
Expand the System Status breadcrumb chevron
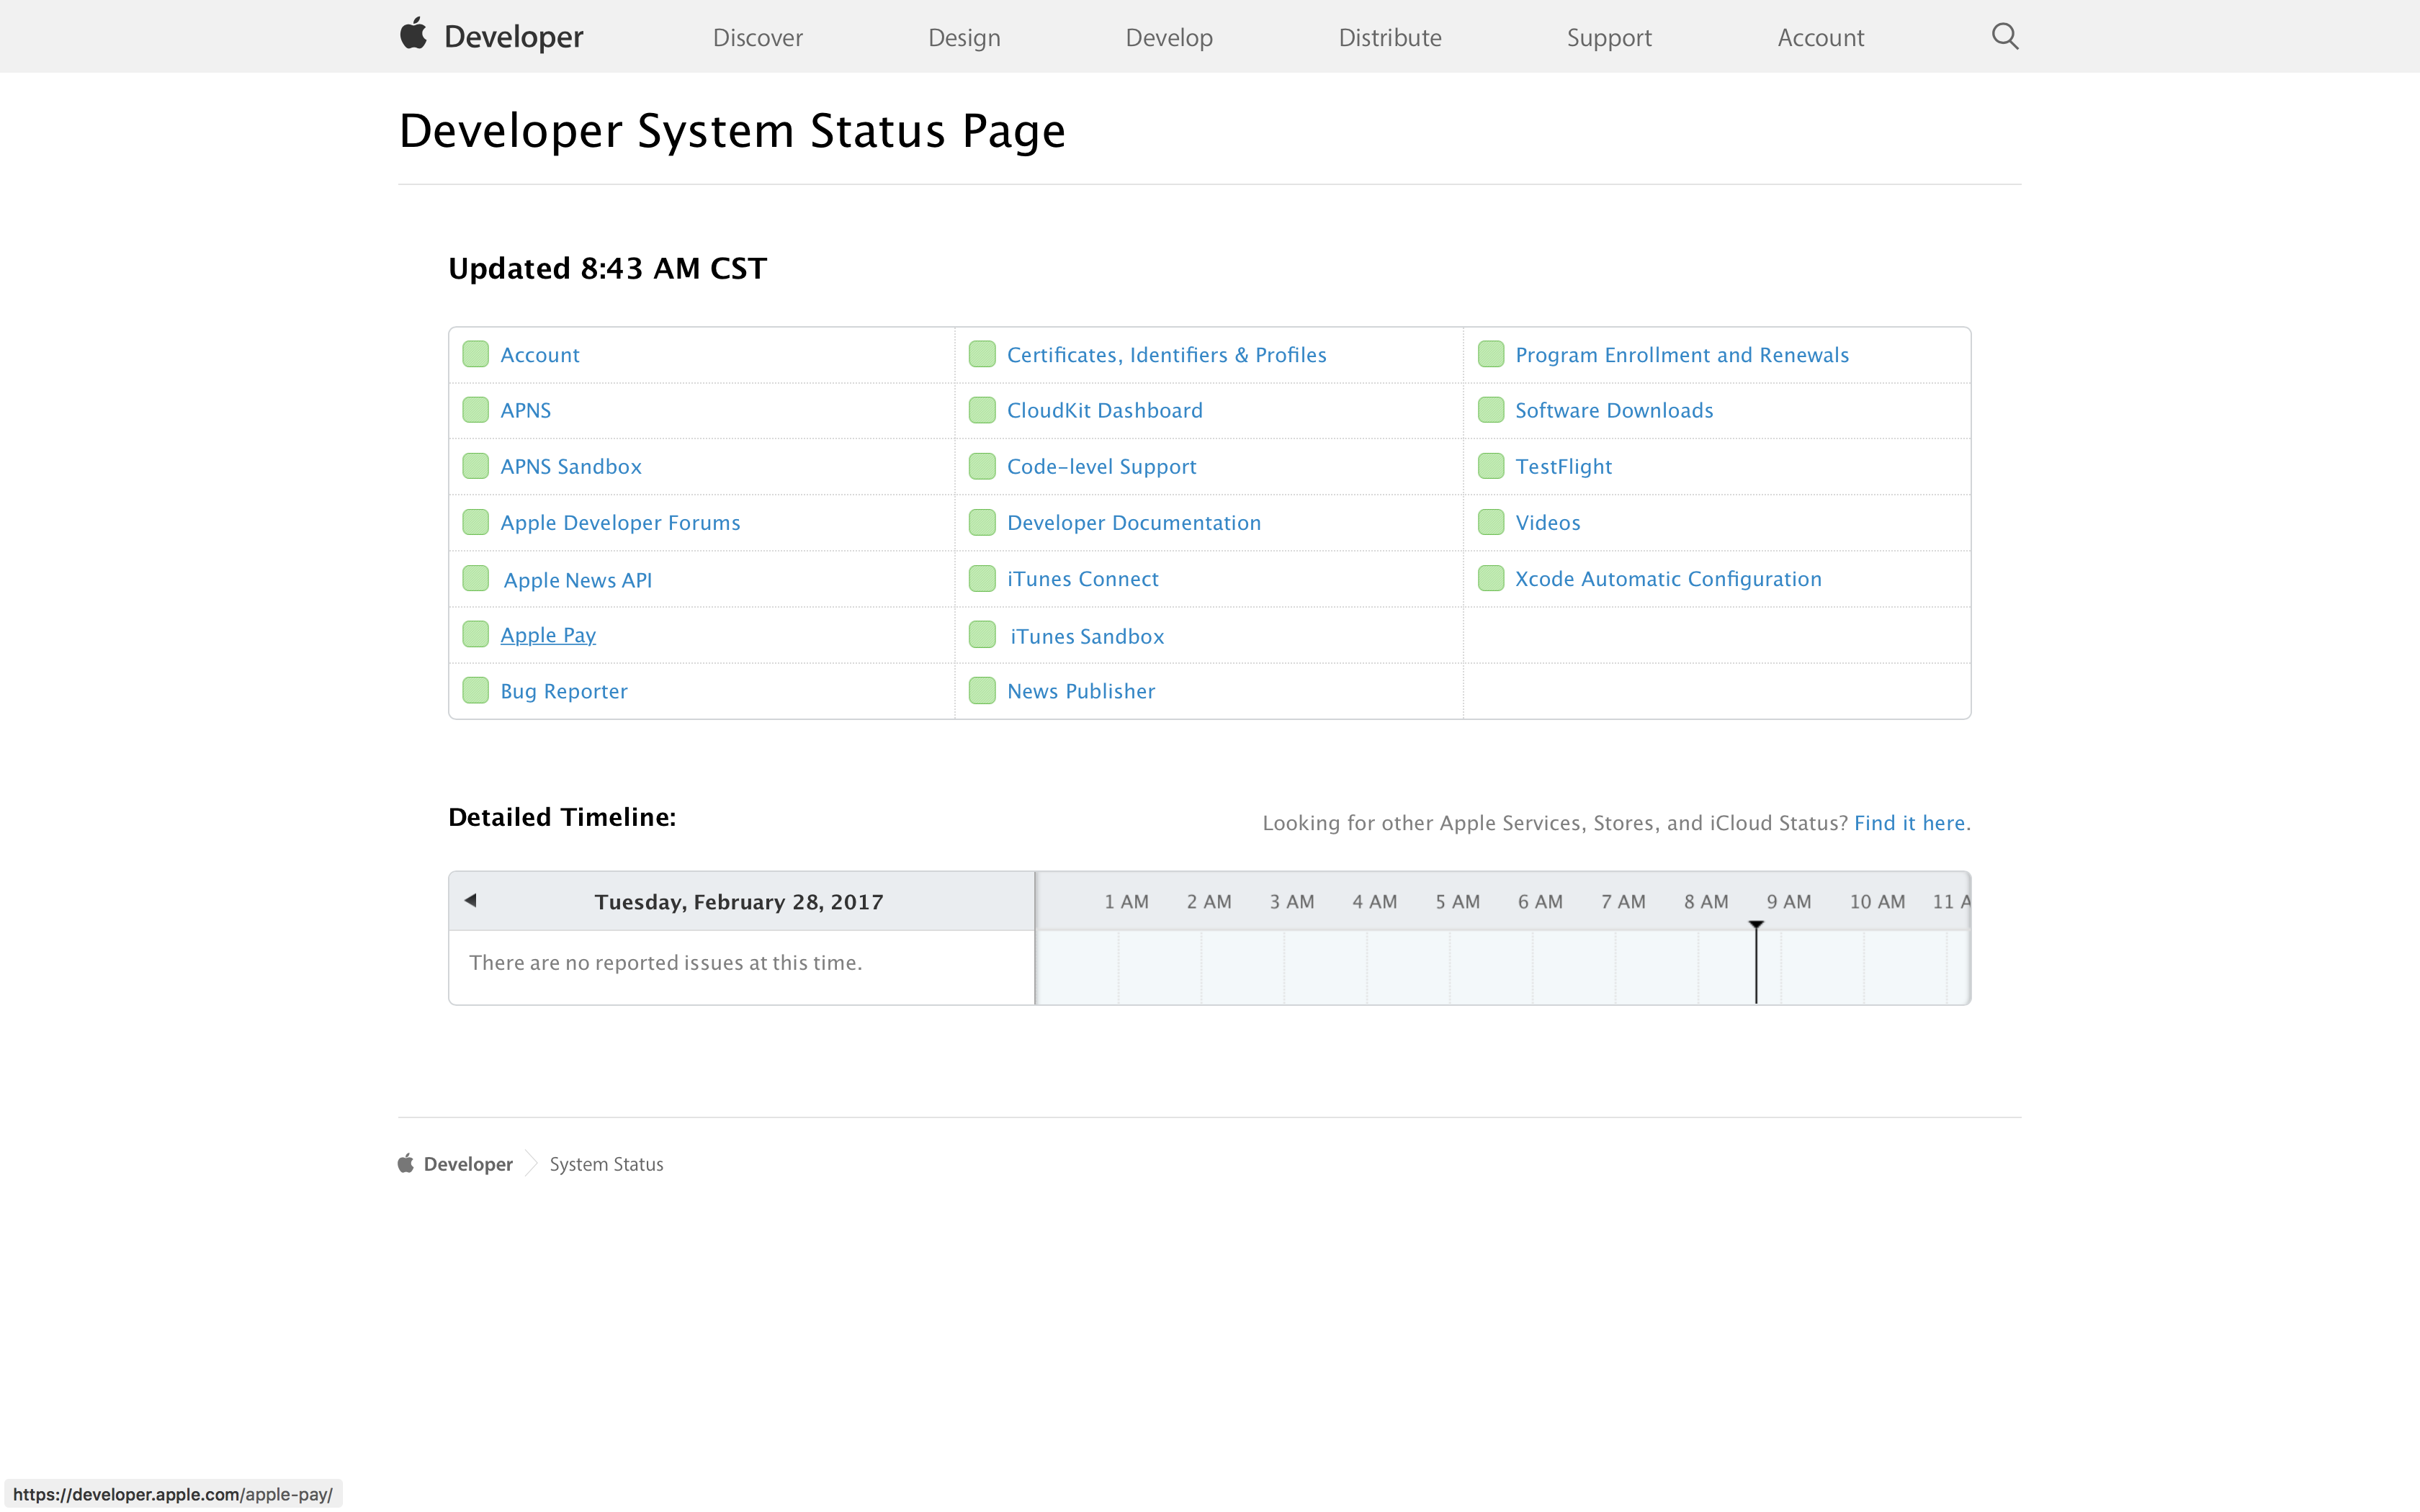coord(531,1163)
